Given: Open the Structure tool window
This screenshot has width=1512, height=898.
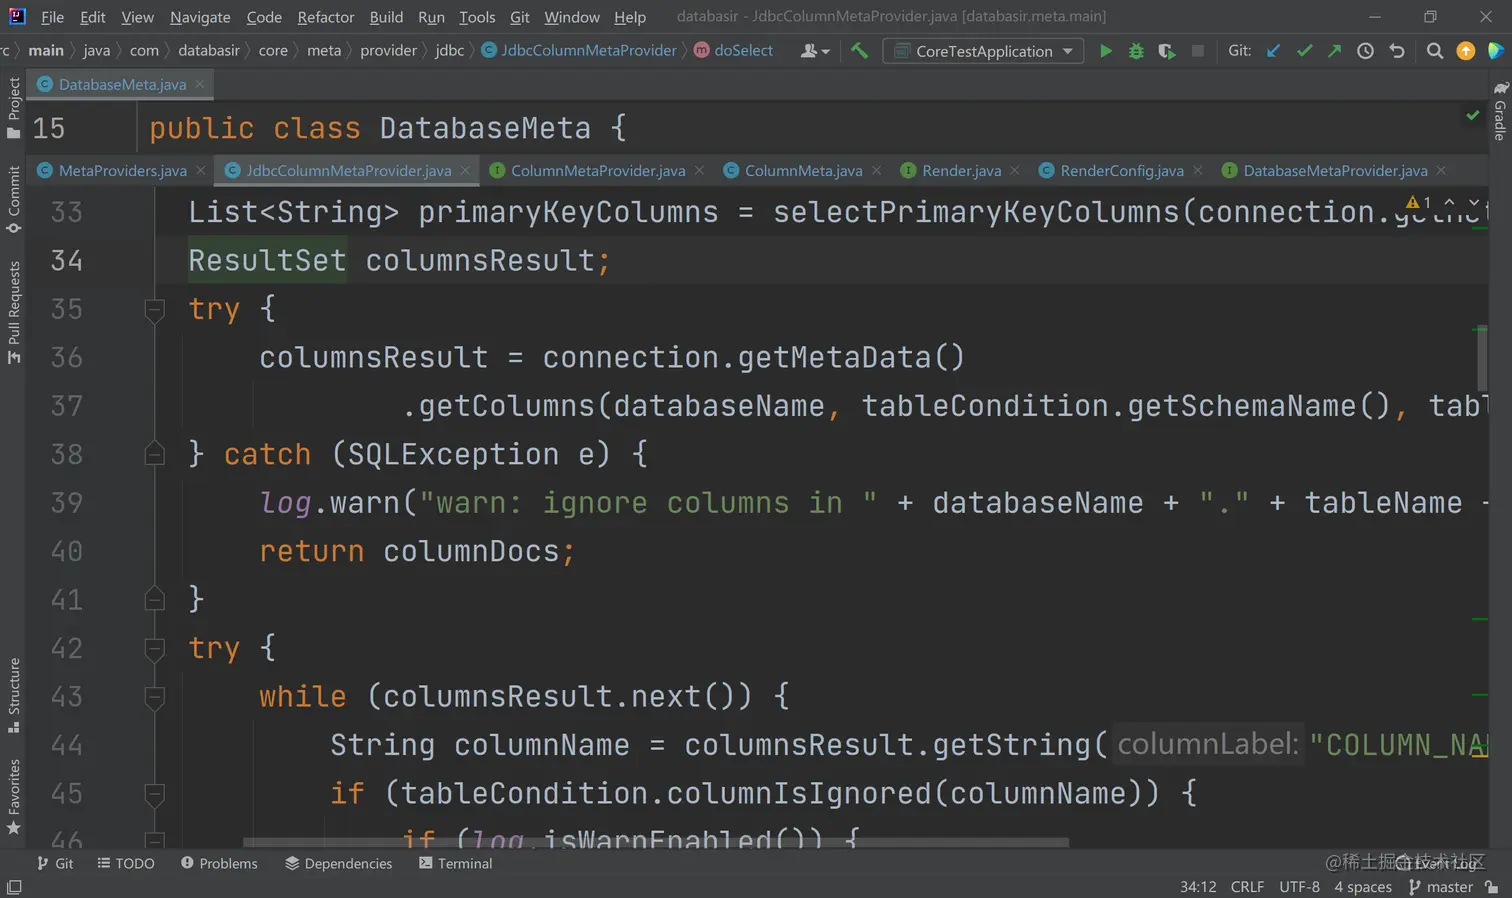Looking at the screenshot, I should pos(13,696).
